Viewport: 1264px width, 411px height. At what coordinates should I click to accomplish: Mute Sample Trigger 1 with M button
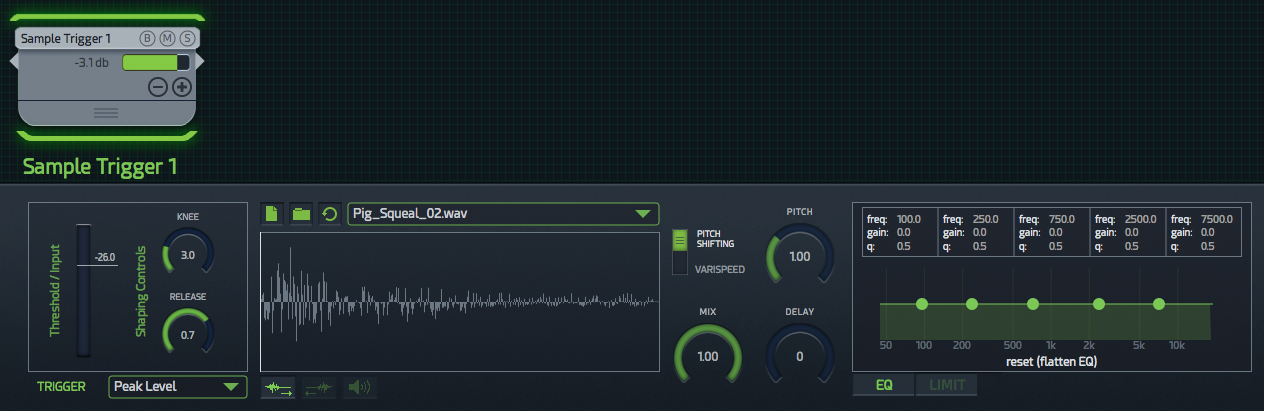click(168, 39)
